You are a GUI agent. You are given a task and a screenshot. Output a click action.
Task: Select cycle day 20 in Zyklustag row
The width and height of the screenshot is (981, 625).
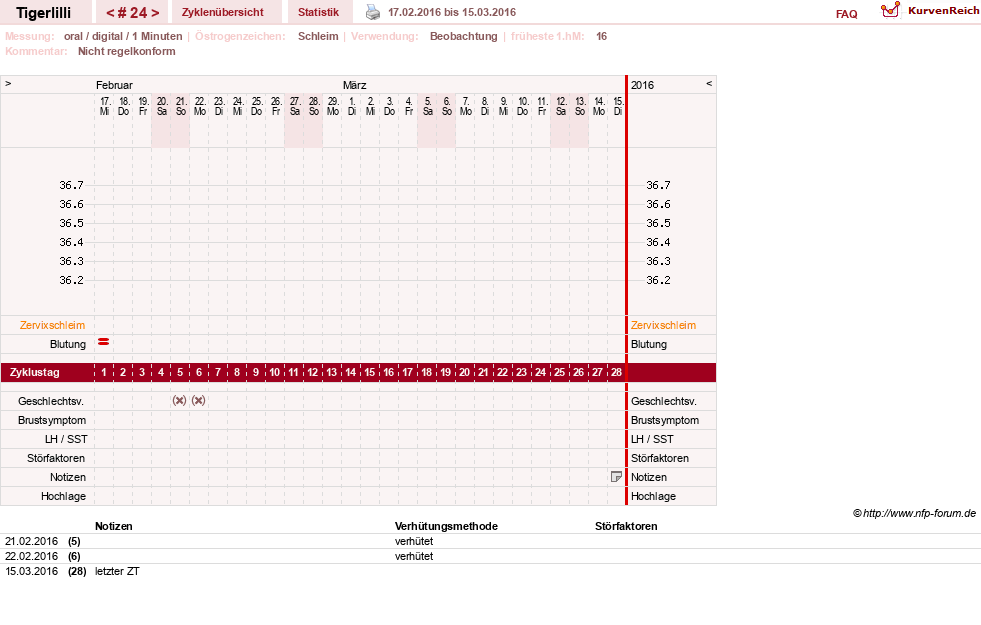pos(464,372)
